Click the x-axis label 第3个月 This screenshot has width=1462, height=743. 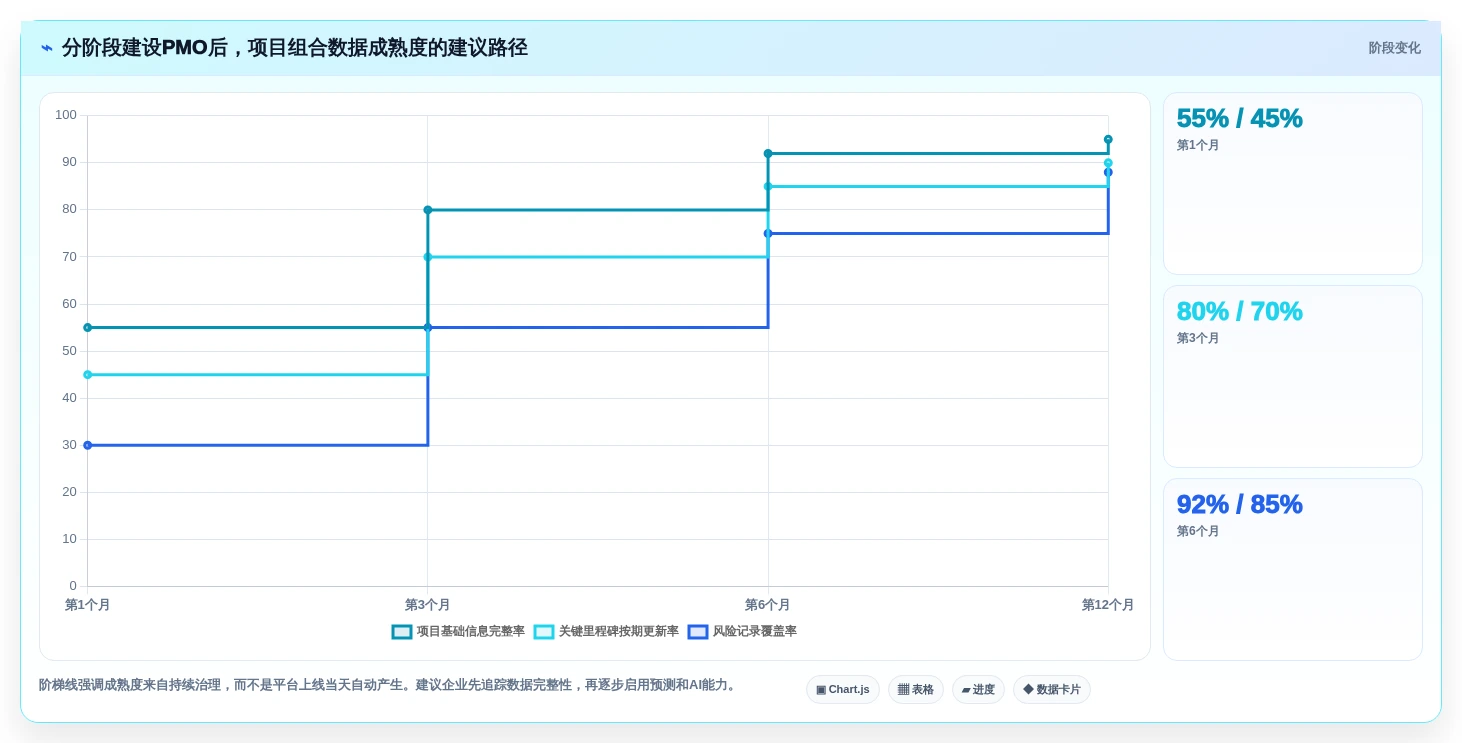coord(428,605)
